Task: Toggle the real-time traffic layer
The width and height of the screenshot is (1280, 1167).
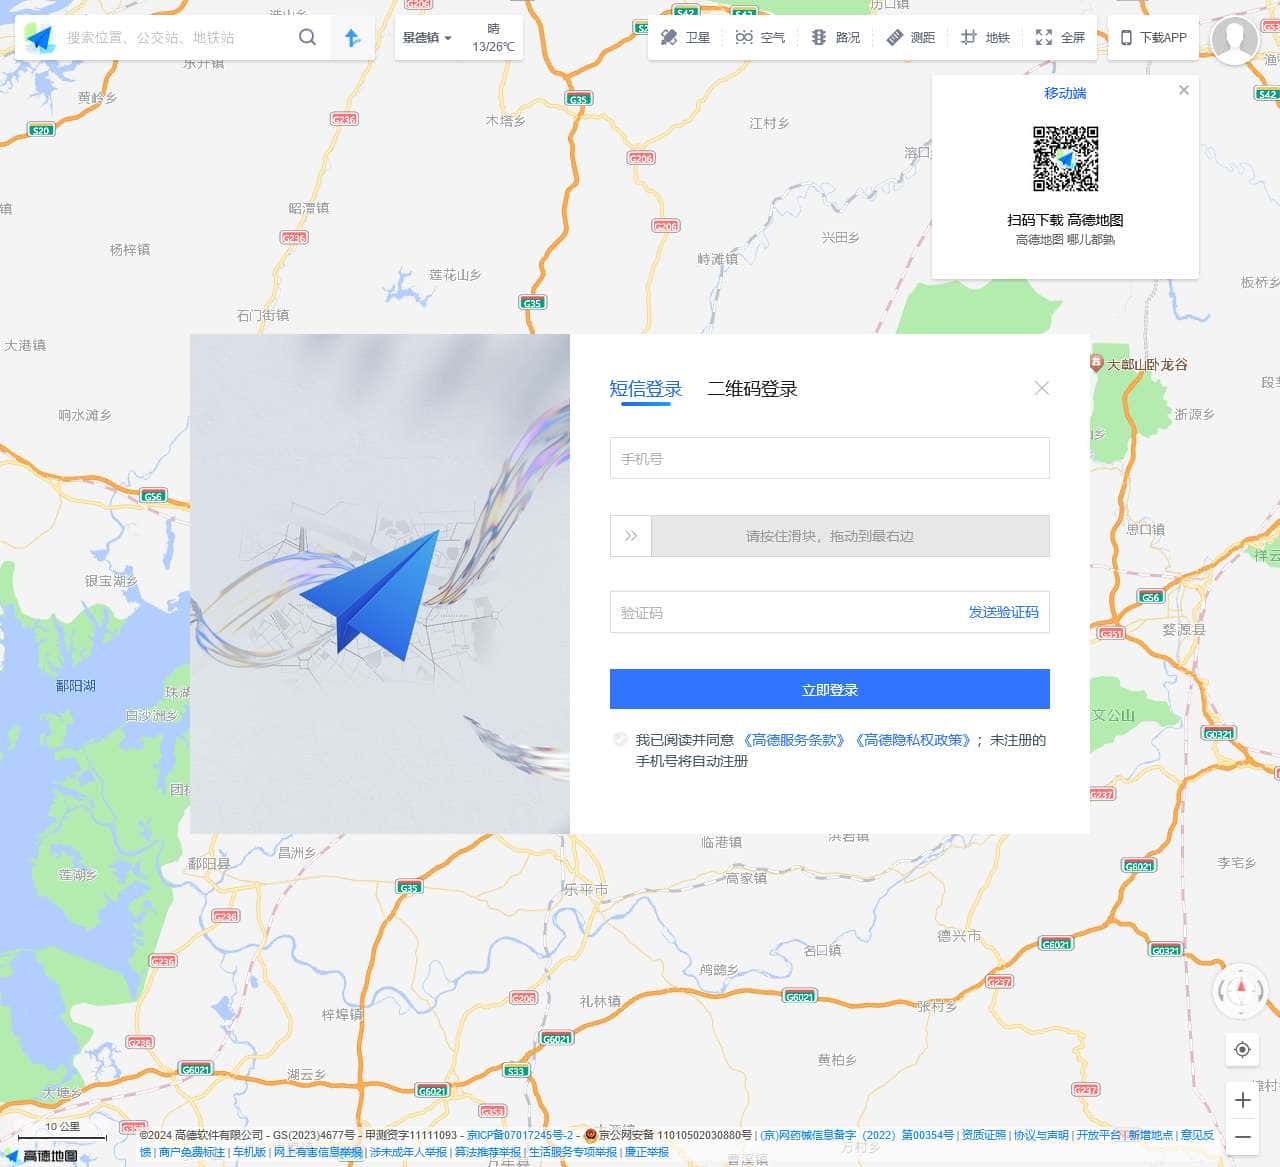Action: click(834, 37)
